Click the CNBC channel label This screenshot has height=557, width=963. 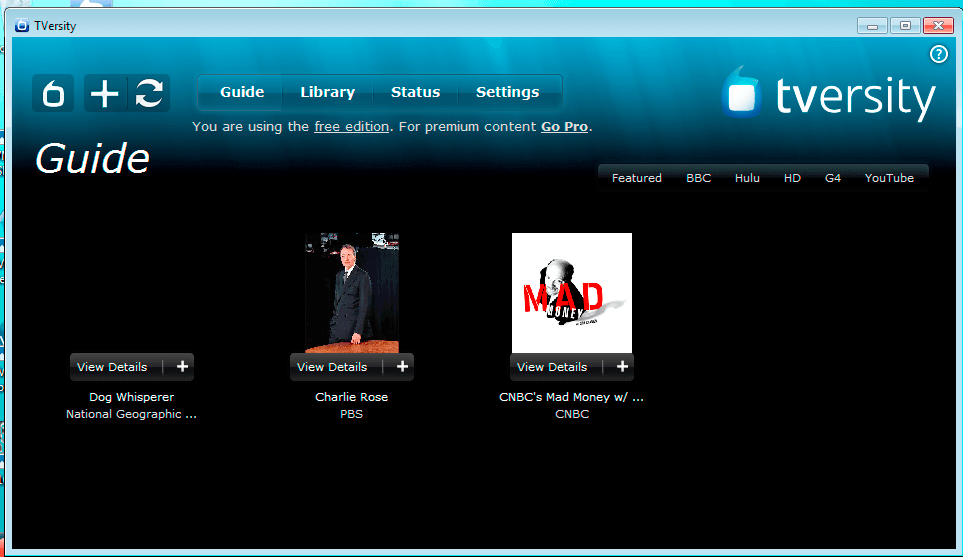pyautogui.click(x=572, y=414)
